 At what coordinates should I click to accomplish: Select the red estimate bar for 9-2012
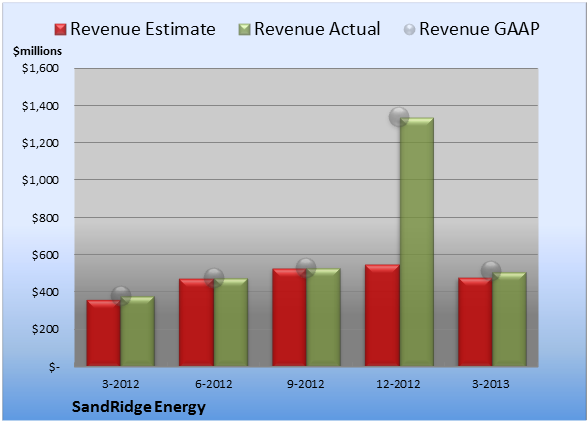click(x=289, y=317)
